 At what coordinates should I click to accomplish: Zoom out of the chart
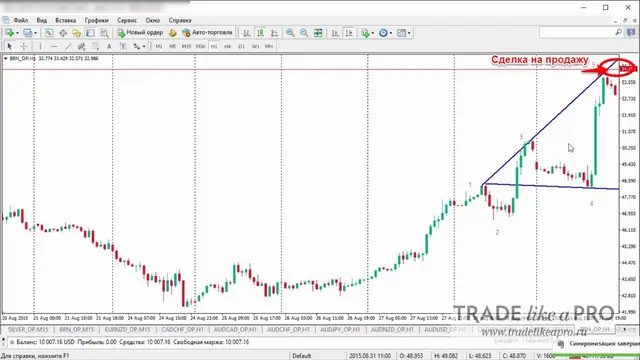tap(304, 33)
